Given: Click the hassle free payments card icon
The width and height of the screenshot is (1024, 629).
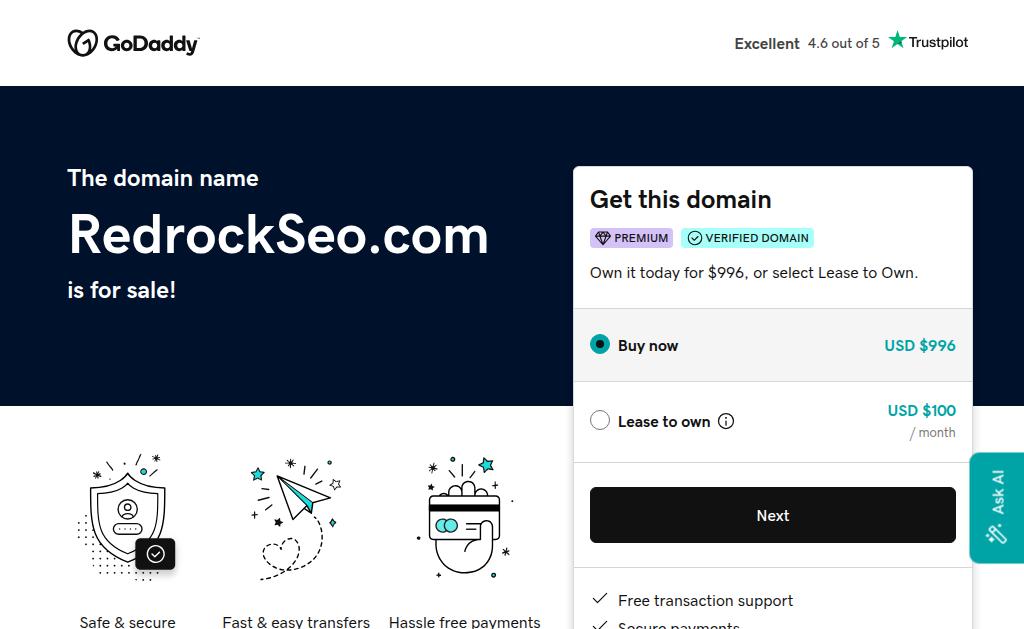Looking at the screenshot, I should [465, 516].
